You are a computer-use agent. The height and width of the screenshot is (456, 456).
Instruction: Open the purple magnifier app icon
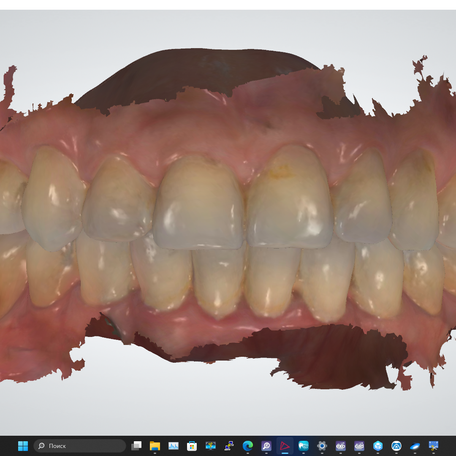point(266,446)
